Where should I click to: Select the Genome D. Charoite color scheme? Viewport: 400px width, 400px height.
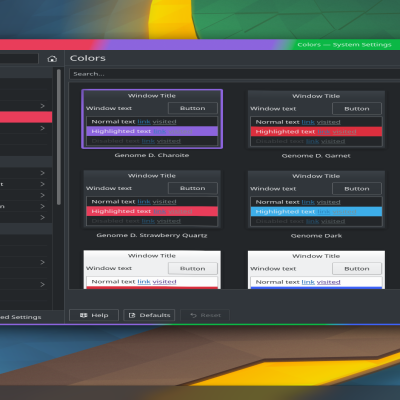(x=152, y=119)
